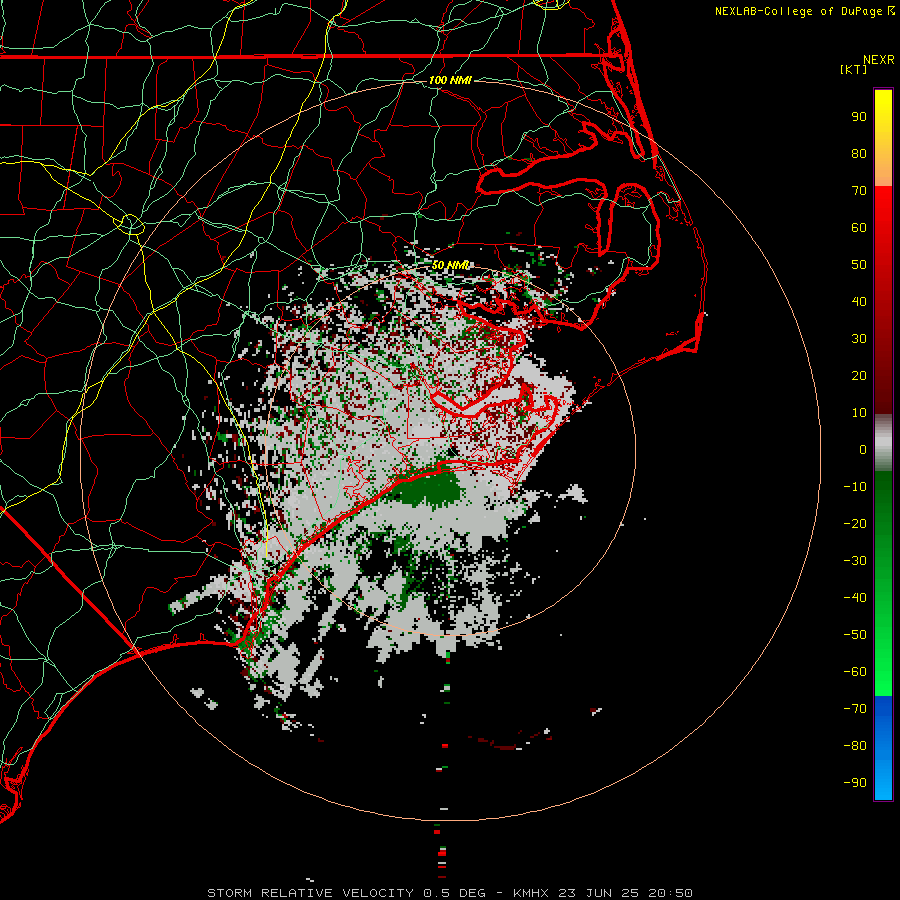The image size is (900, 900).
Task: Click the 30 value on the velocity scale
Action: [x=859, y=339]
